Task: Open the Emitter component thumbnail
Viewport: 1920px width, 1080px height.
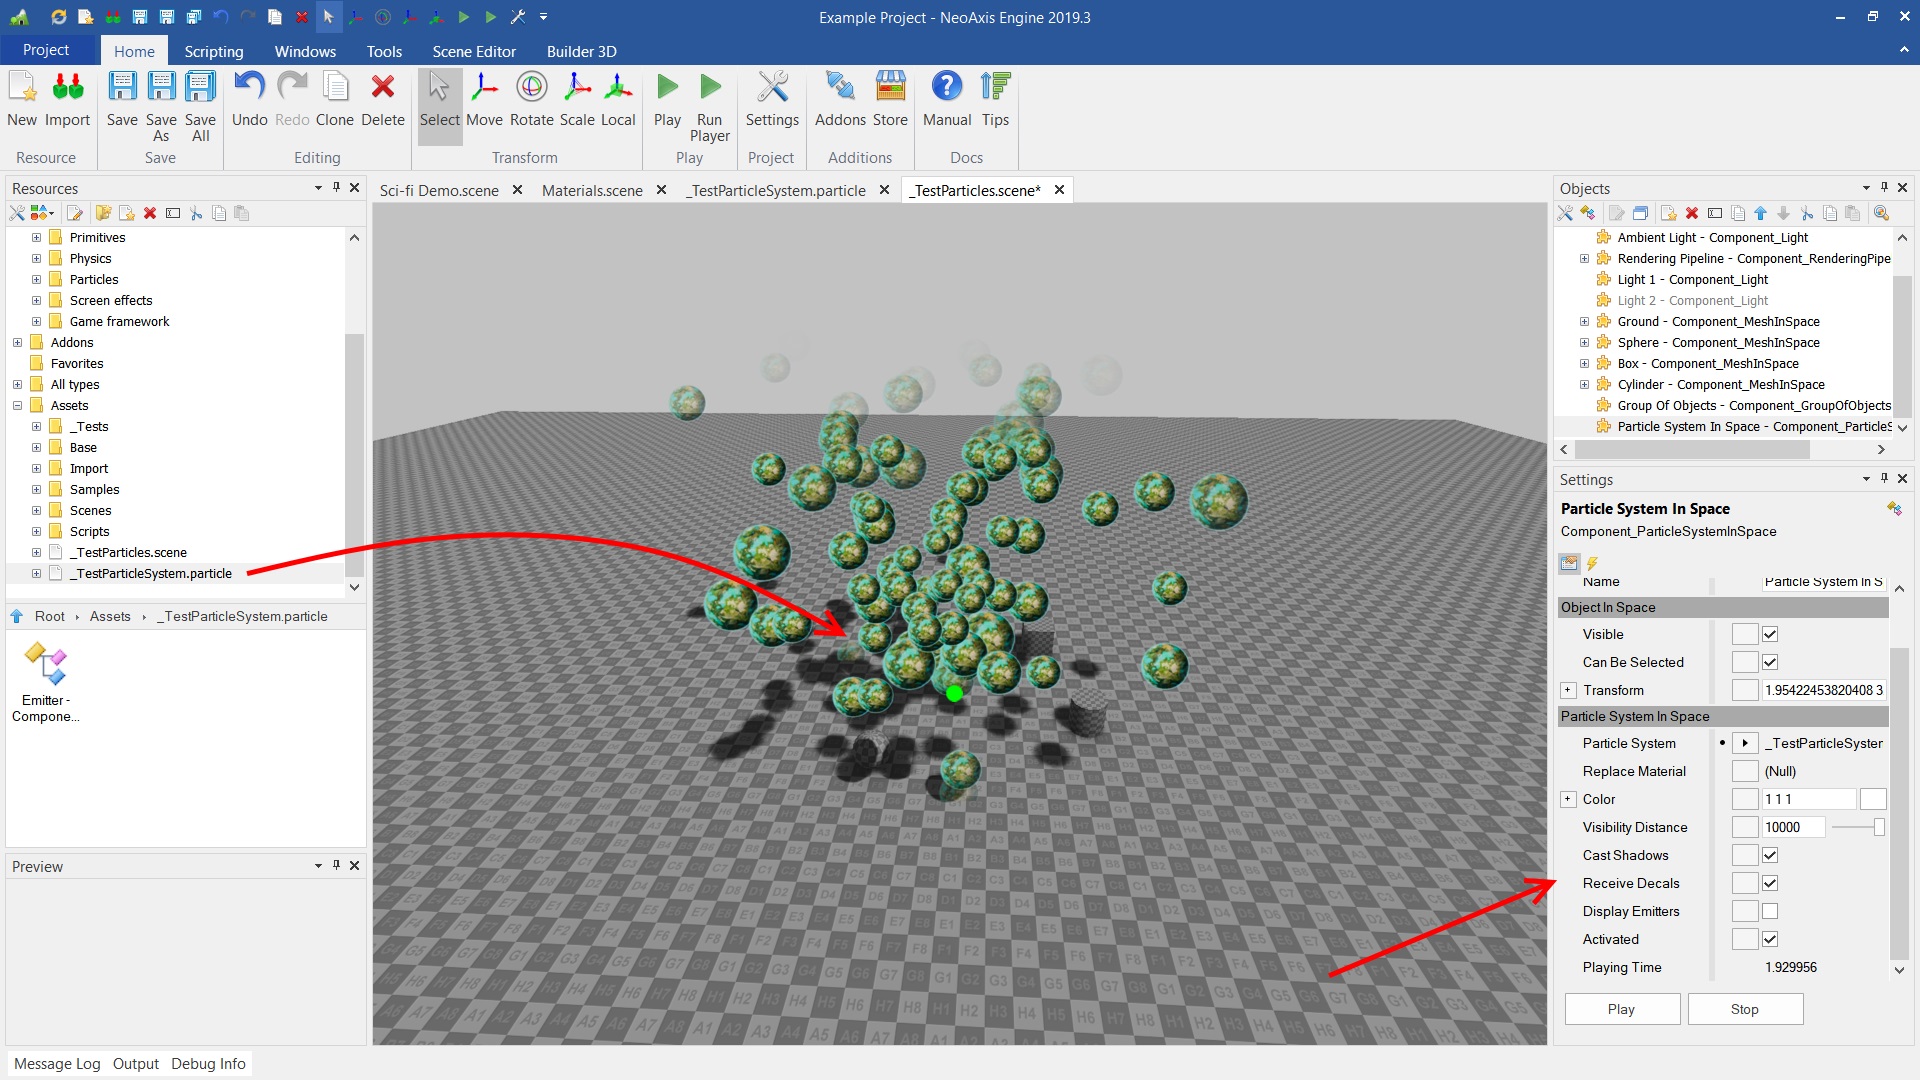Action: 45,666
